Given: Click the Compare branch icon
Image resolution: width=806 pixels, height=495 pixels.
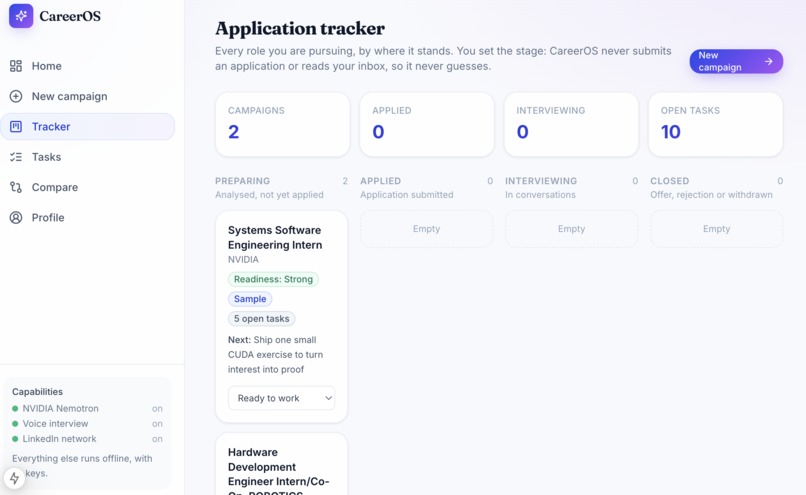Looking at the screenshot, I should tap(16, 187).
